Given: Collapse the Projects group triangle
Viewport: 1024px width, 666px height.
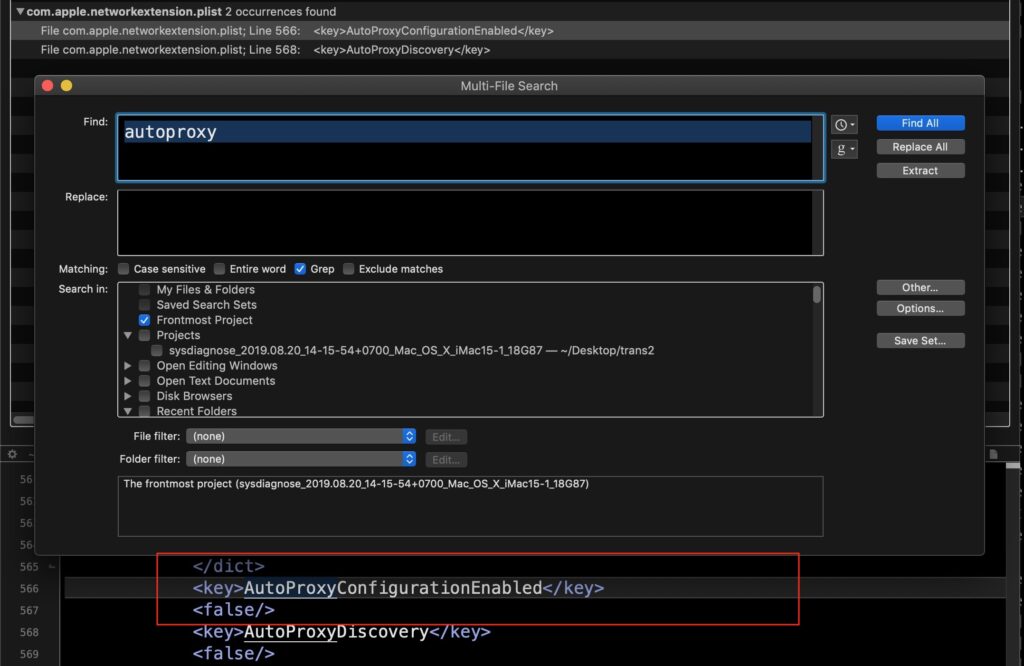Looking at the screenshot, I should 128,336.
